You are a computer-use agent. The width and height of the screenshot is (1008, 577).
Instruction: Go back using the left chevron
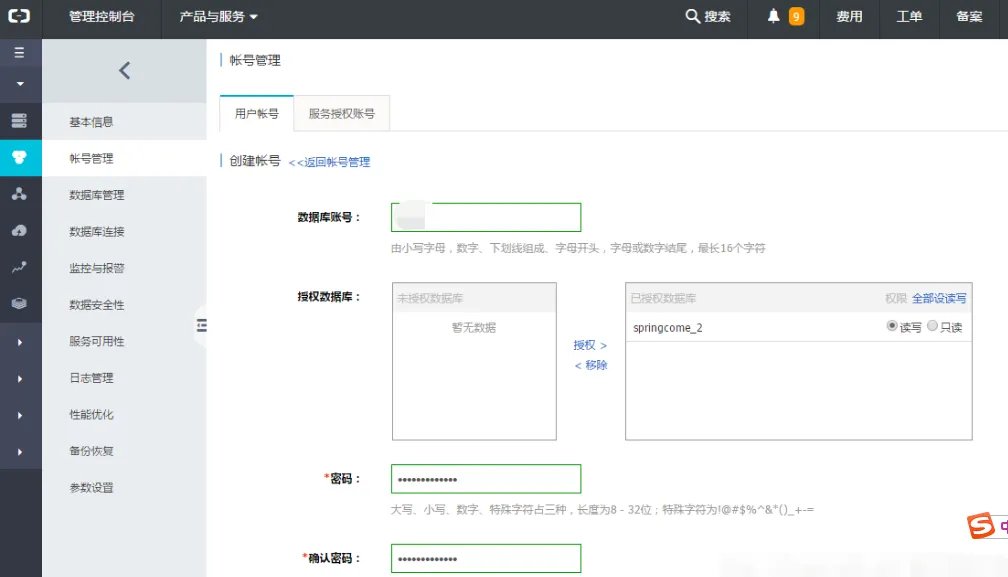(125, 71)
